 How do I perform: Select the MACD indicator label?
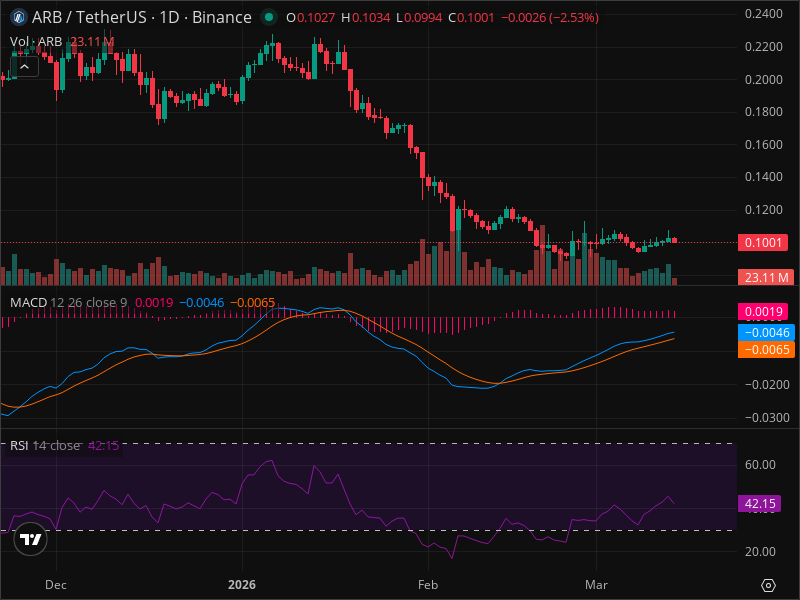(x=29, y=303)
